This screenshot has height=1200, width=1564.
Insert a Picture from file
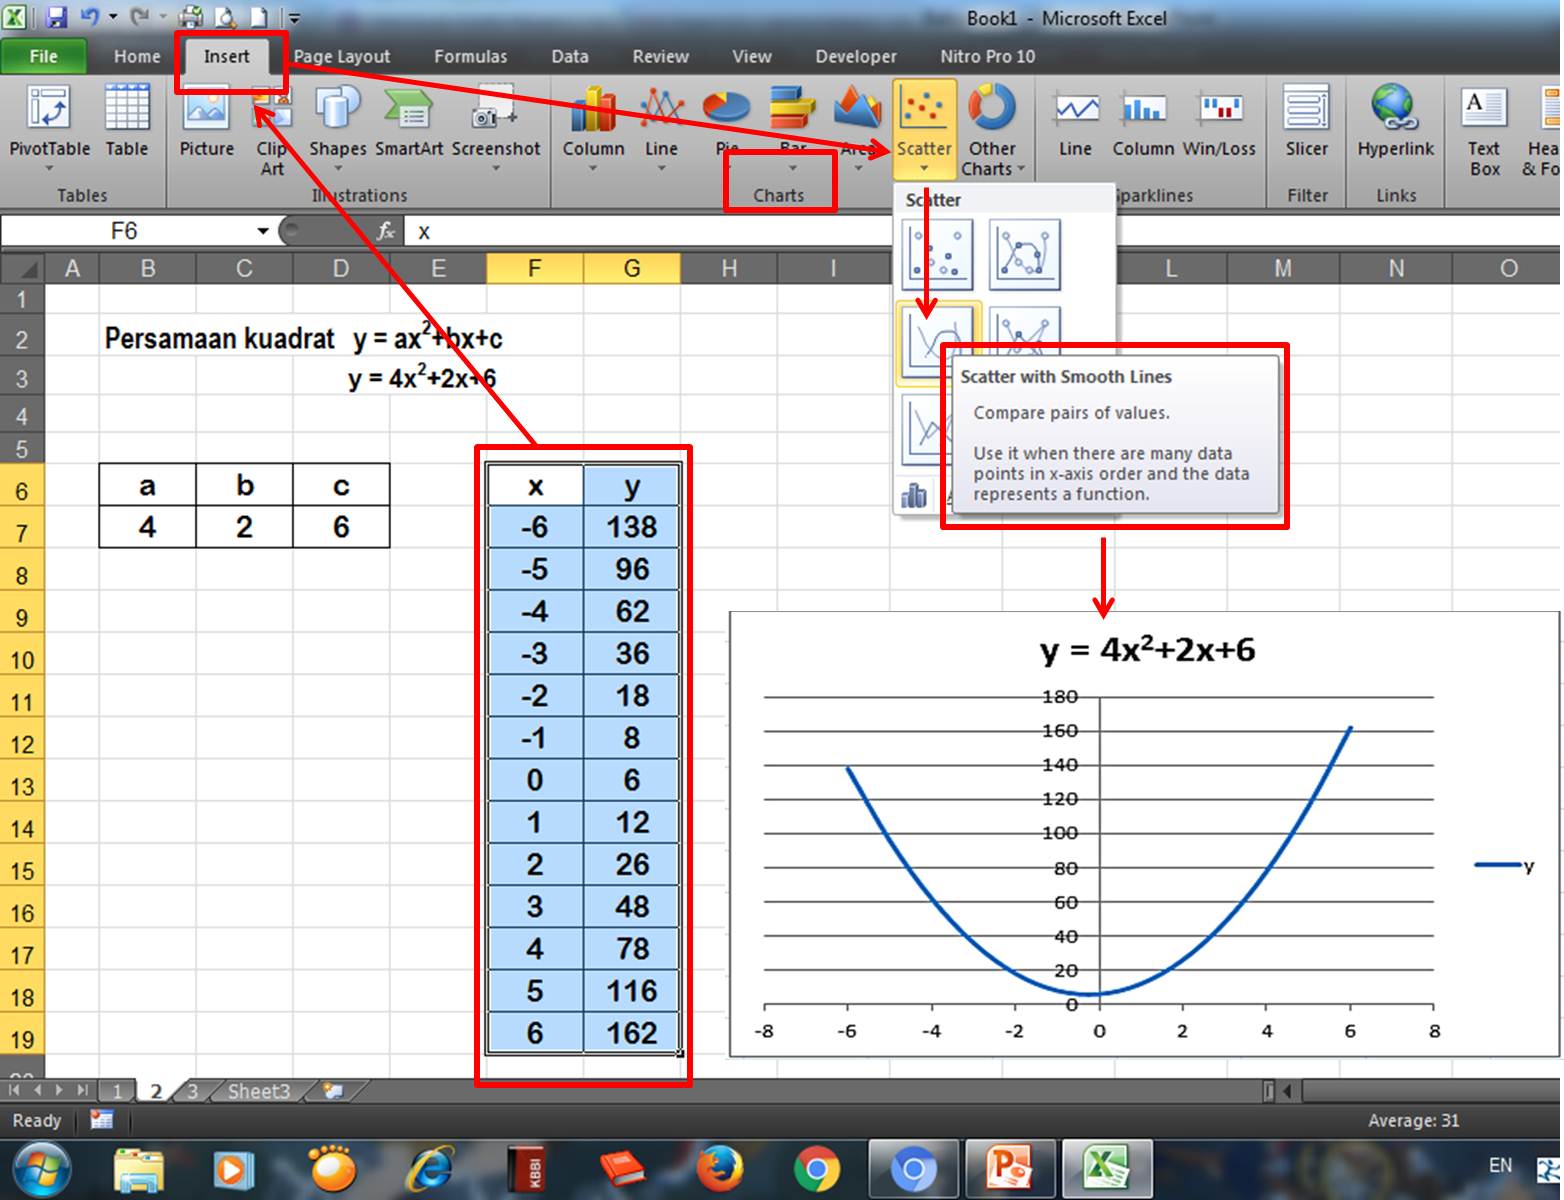point(206,120)
